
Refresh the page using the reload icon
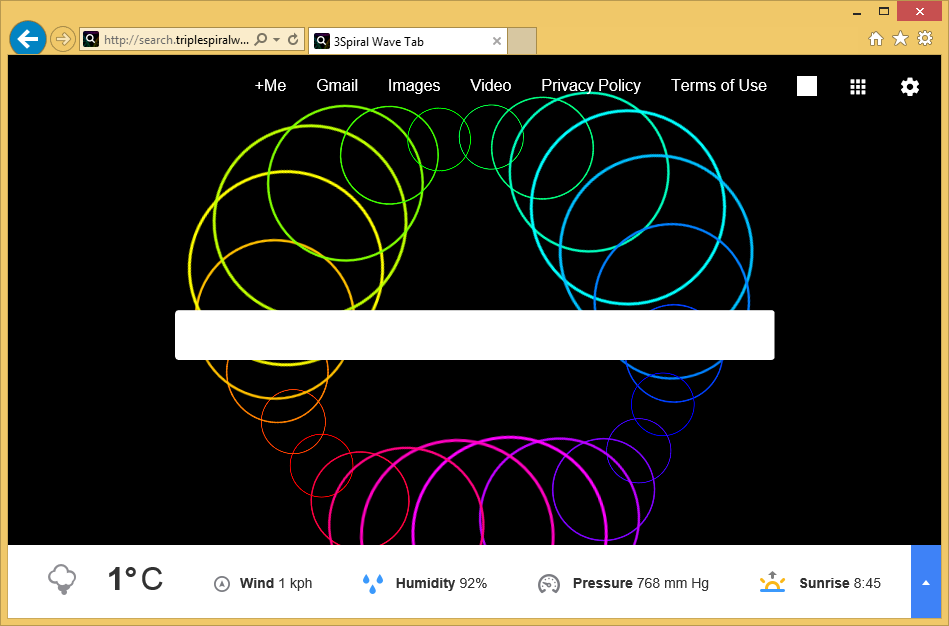[x=293, y=40]
